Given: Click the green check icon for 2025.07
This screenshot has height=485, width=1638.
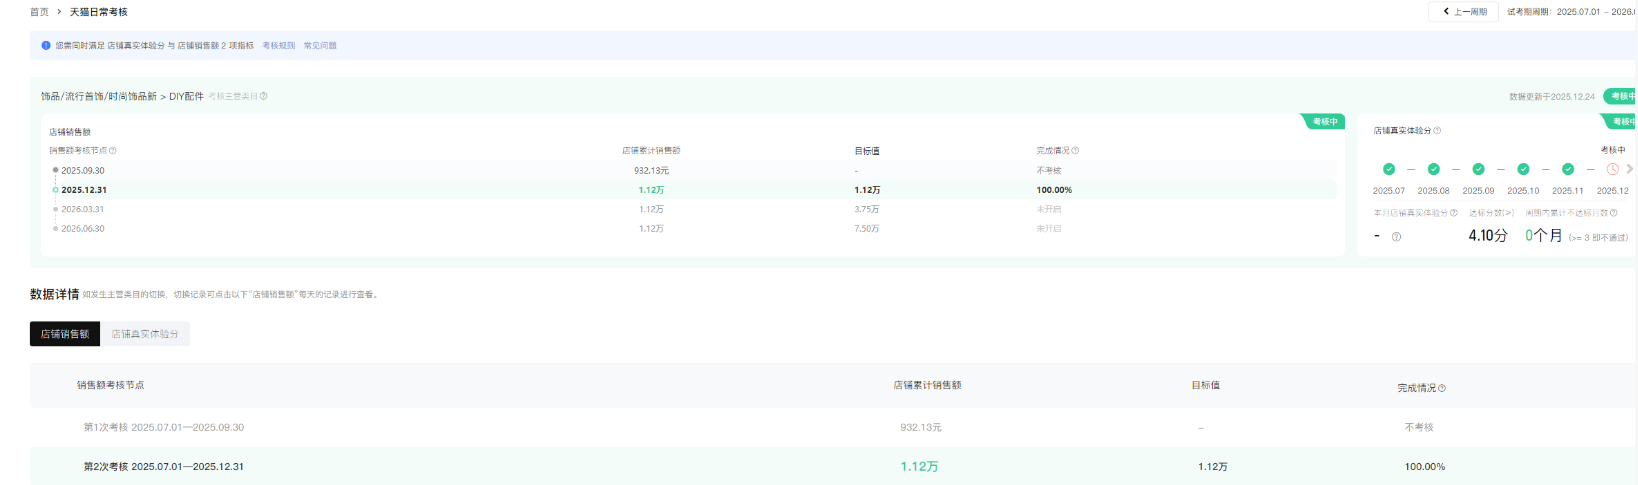Looking at the screenshot, I should pyautogui.click(x=1388, y=169).
